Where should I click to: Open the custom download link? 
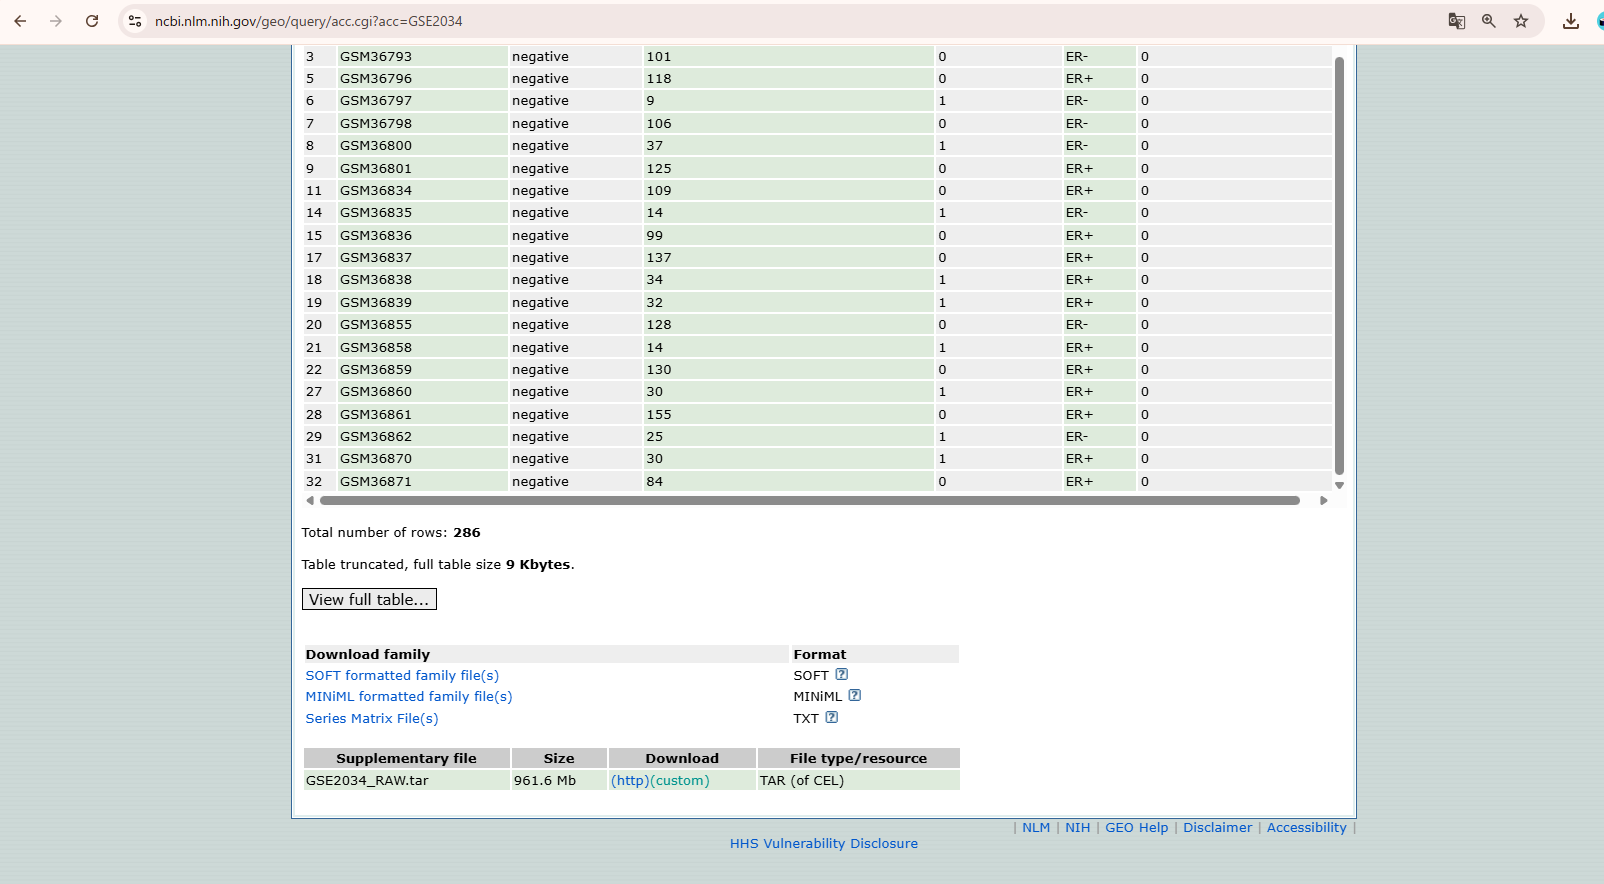click(x=680, y=781)
